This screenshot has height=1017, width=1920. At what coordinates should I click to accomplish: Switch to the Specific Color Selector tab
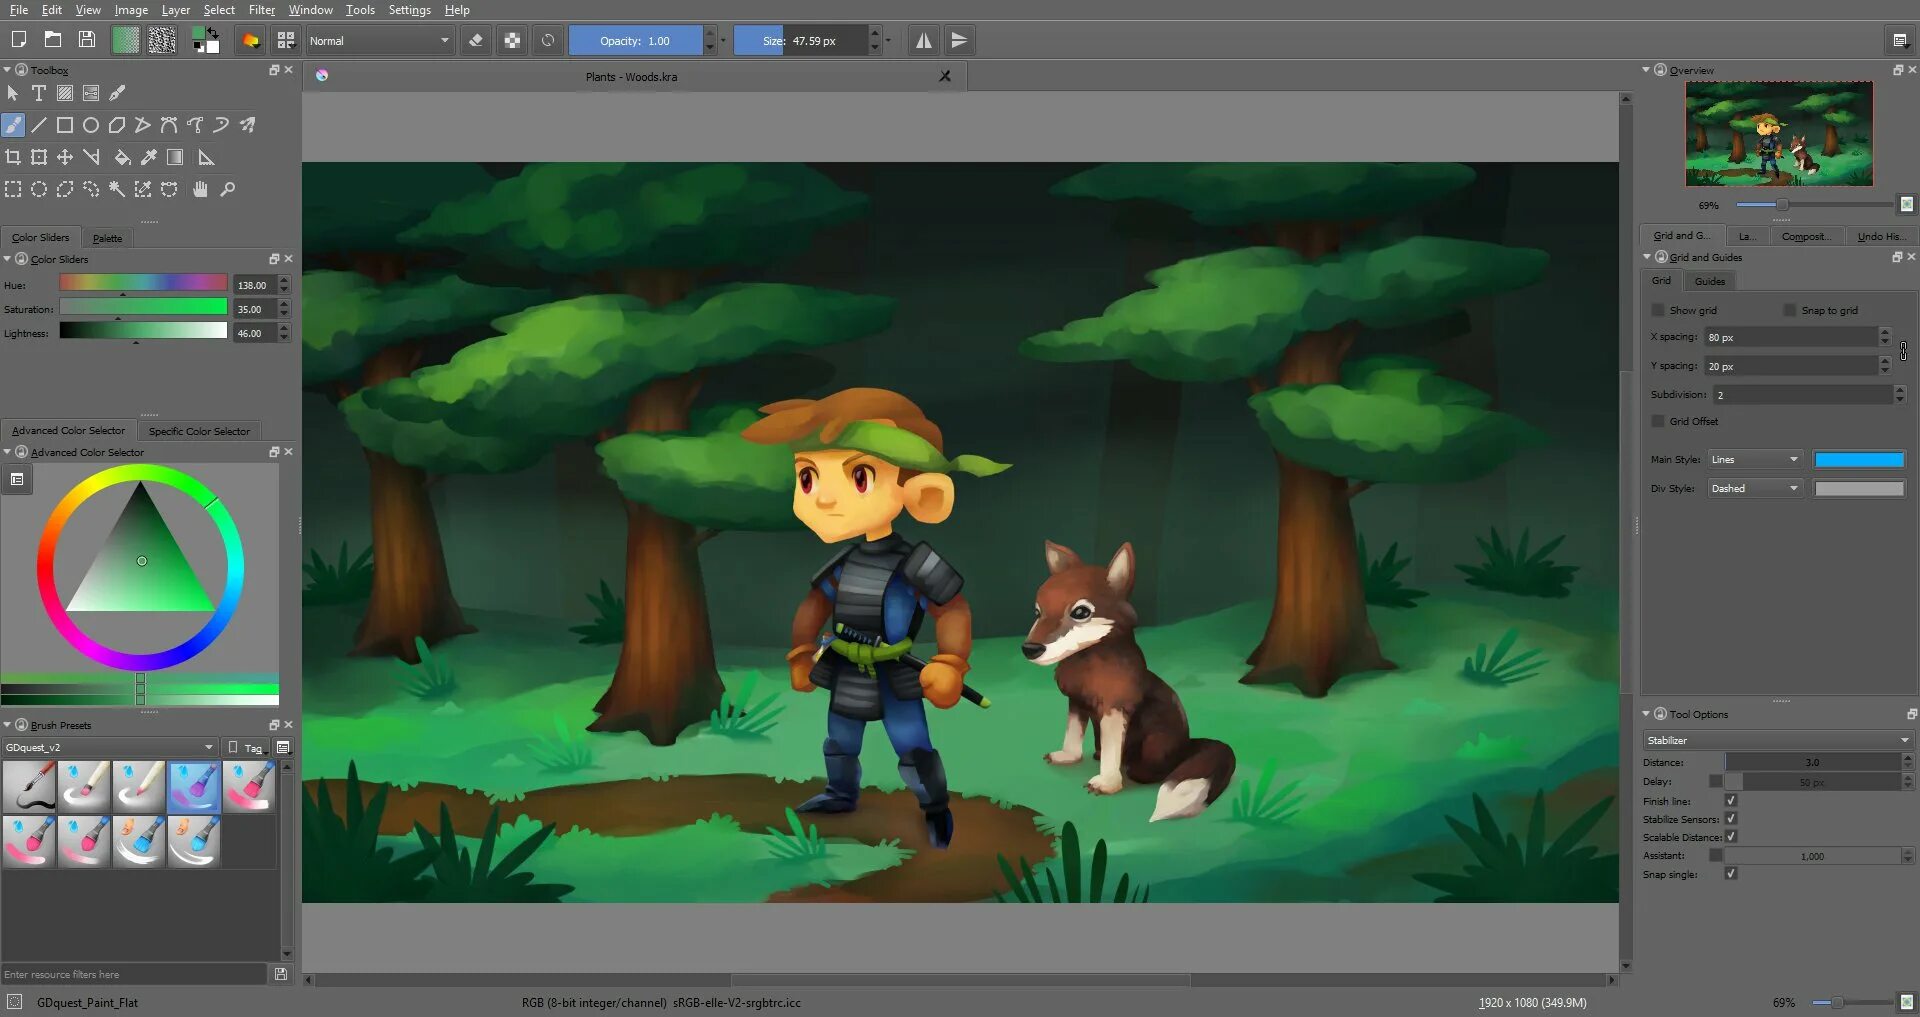(x=199, y=431)
